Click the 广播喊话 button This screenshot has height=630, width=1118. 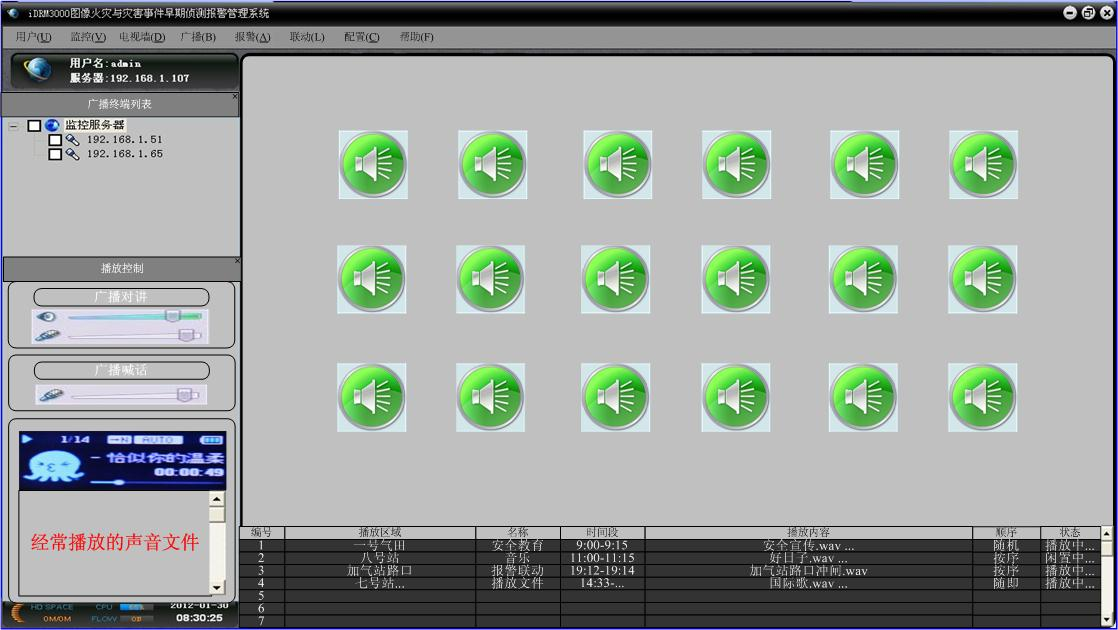121,370
